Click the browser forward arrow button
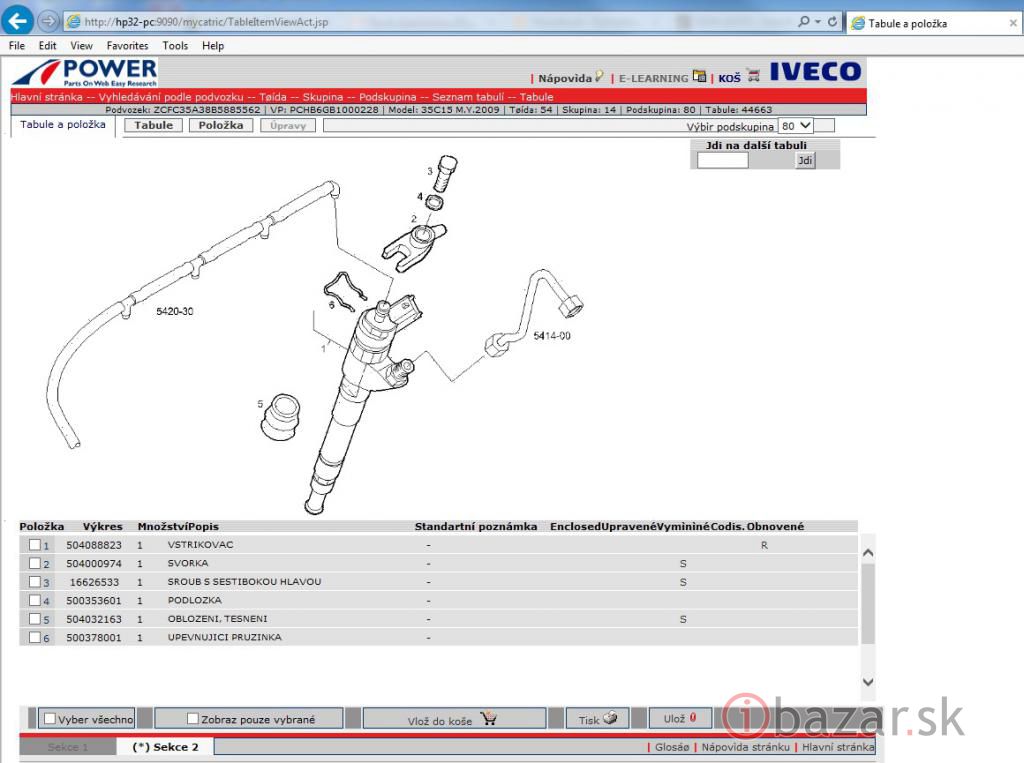Viewport: 1024px width, 763px height. pos(47,21)
